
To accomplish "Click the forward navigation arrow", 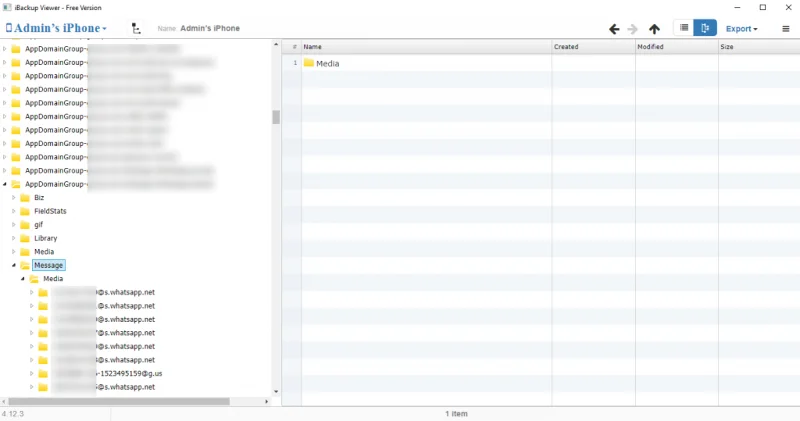I will 633,29.
